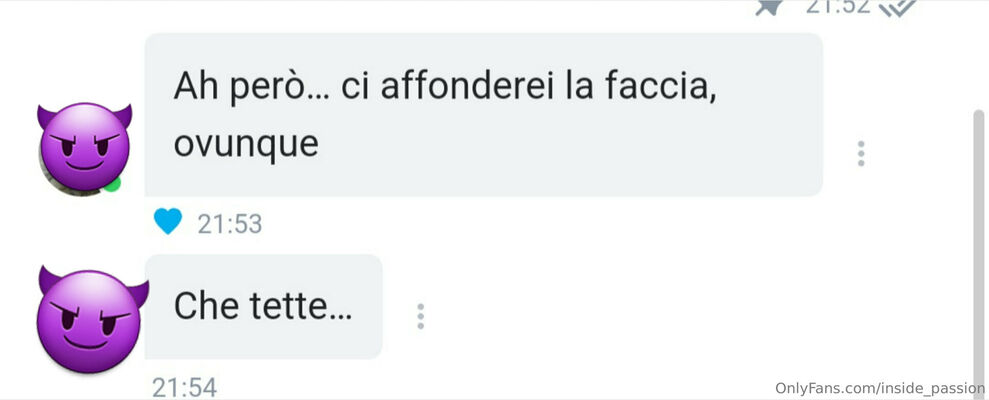Open the devil emoji avatar beside the first message
Screen dimensions: 989x400
(x=84, y=147)
